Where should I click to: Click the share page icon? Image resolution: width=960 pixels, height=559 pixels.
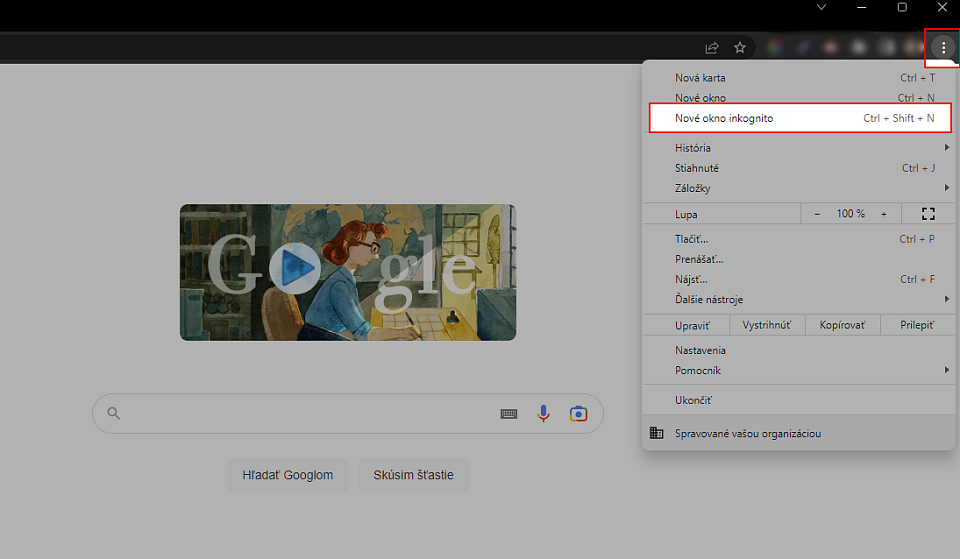tap(711, 47)
